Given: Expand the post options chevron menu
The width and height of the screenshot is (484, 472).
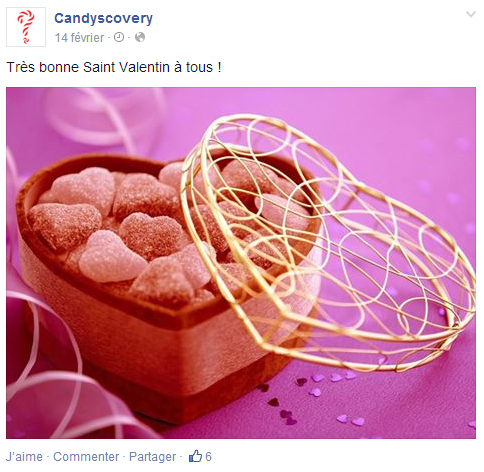Looking at the screenshot, I should (x=471, y=14).
